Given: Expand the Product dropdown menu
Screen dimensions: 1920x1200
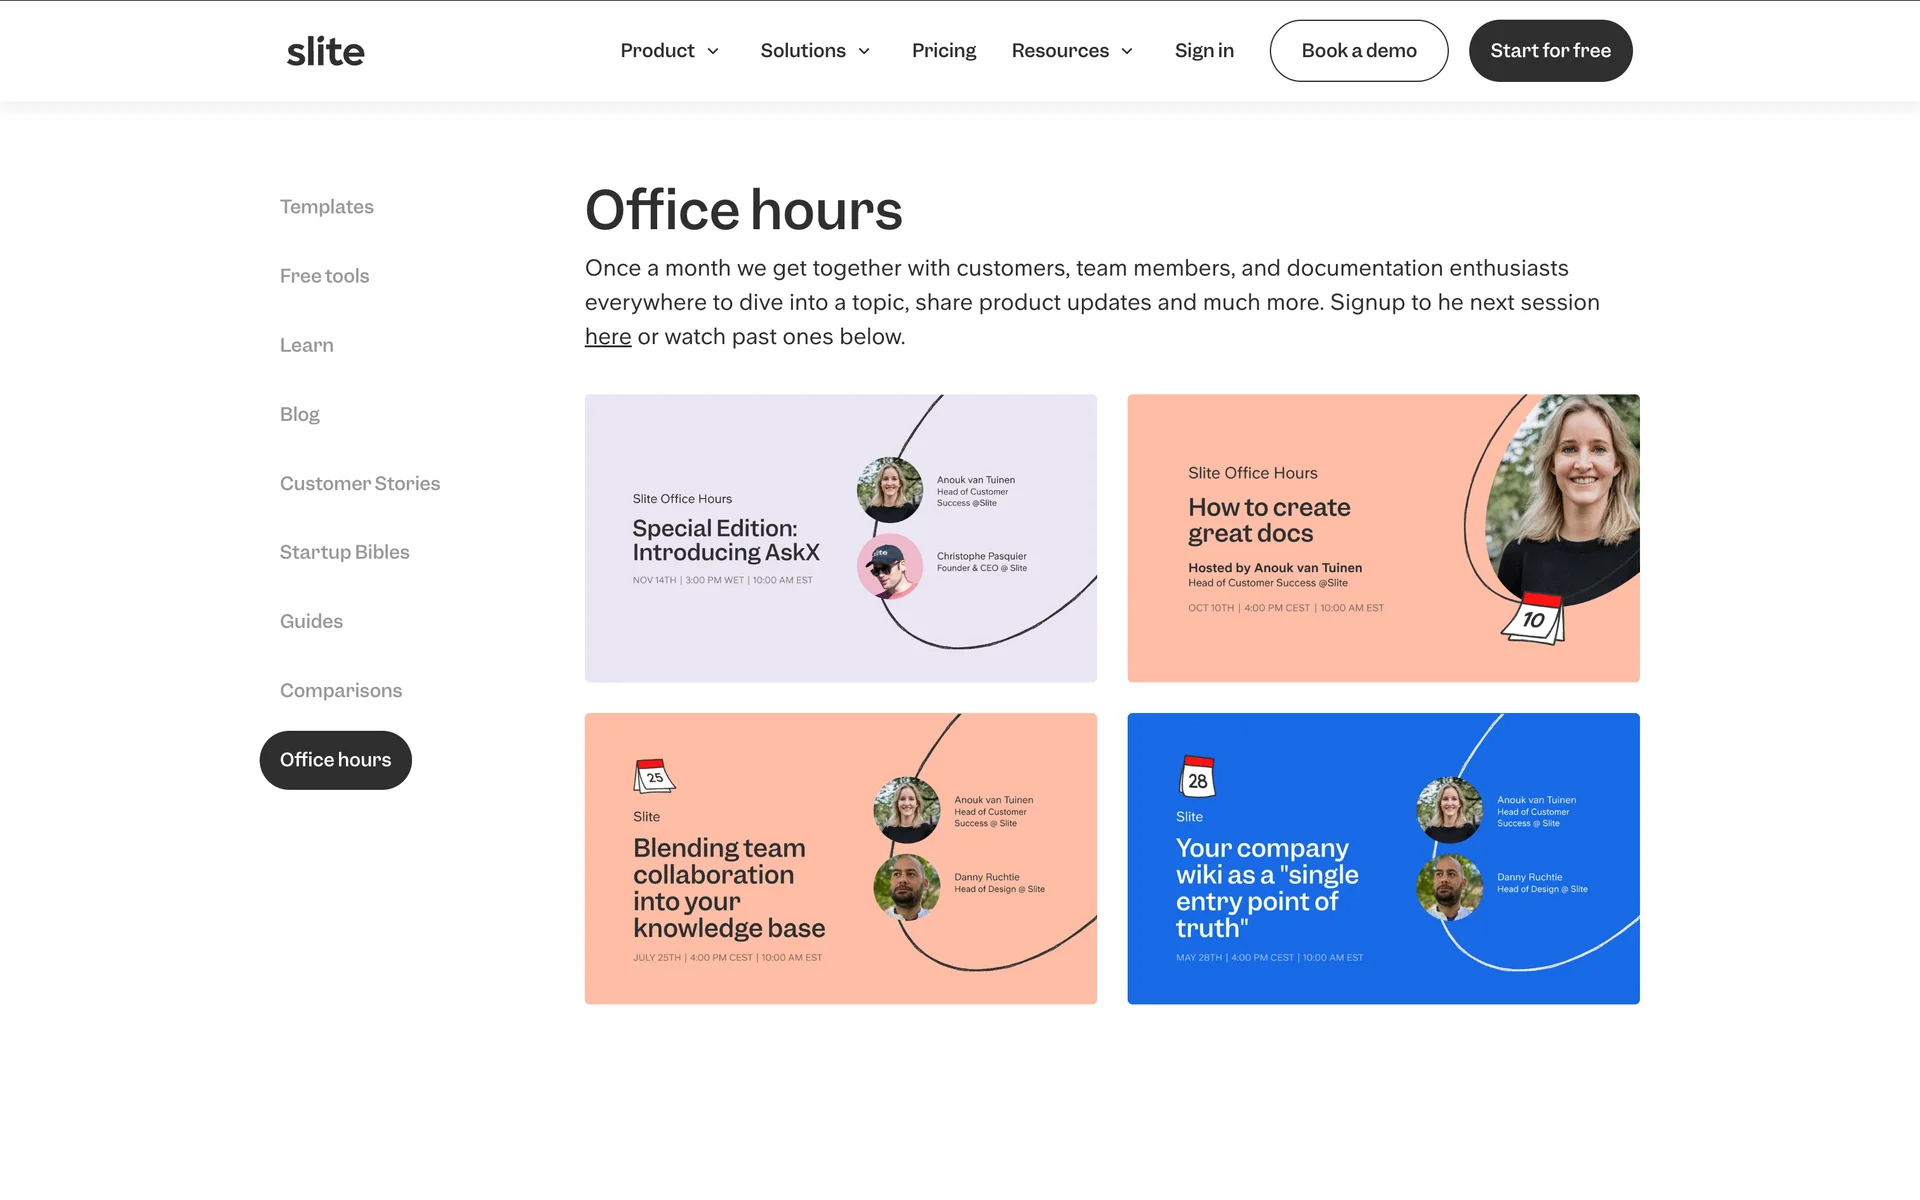Looking at the screenshot, I should 669,51.
